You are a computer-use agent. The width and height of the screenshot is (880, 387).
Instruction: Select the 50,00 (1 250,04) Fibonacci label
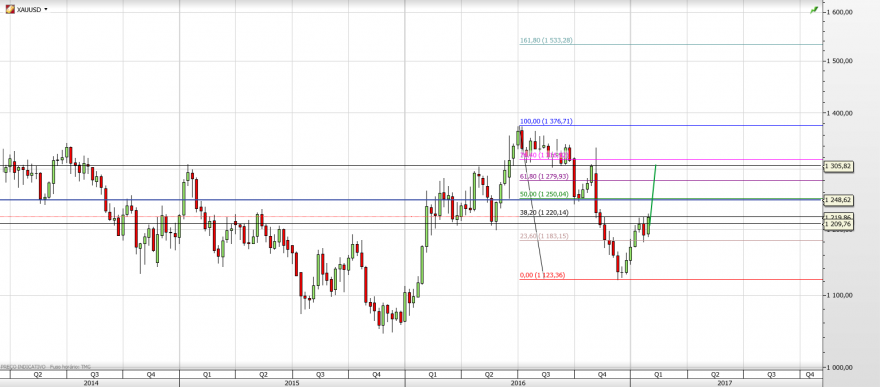[544, 194]
